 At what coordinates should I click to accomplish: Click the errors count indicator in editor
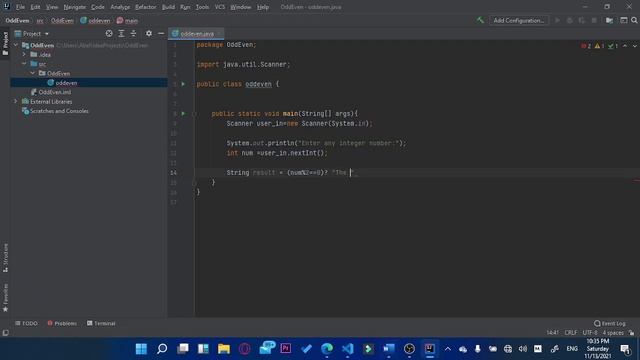[x=586, y=46]
